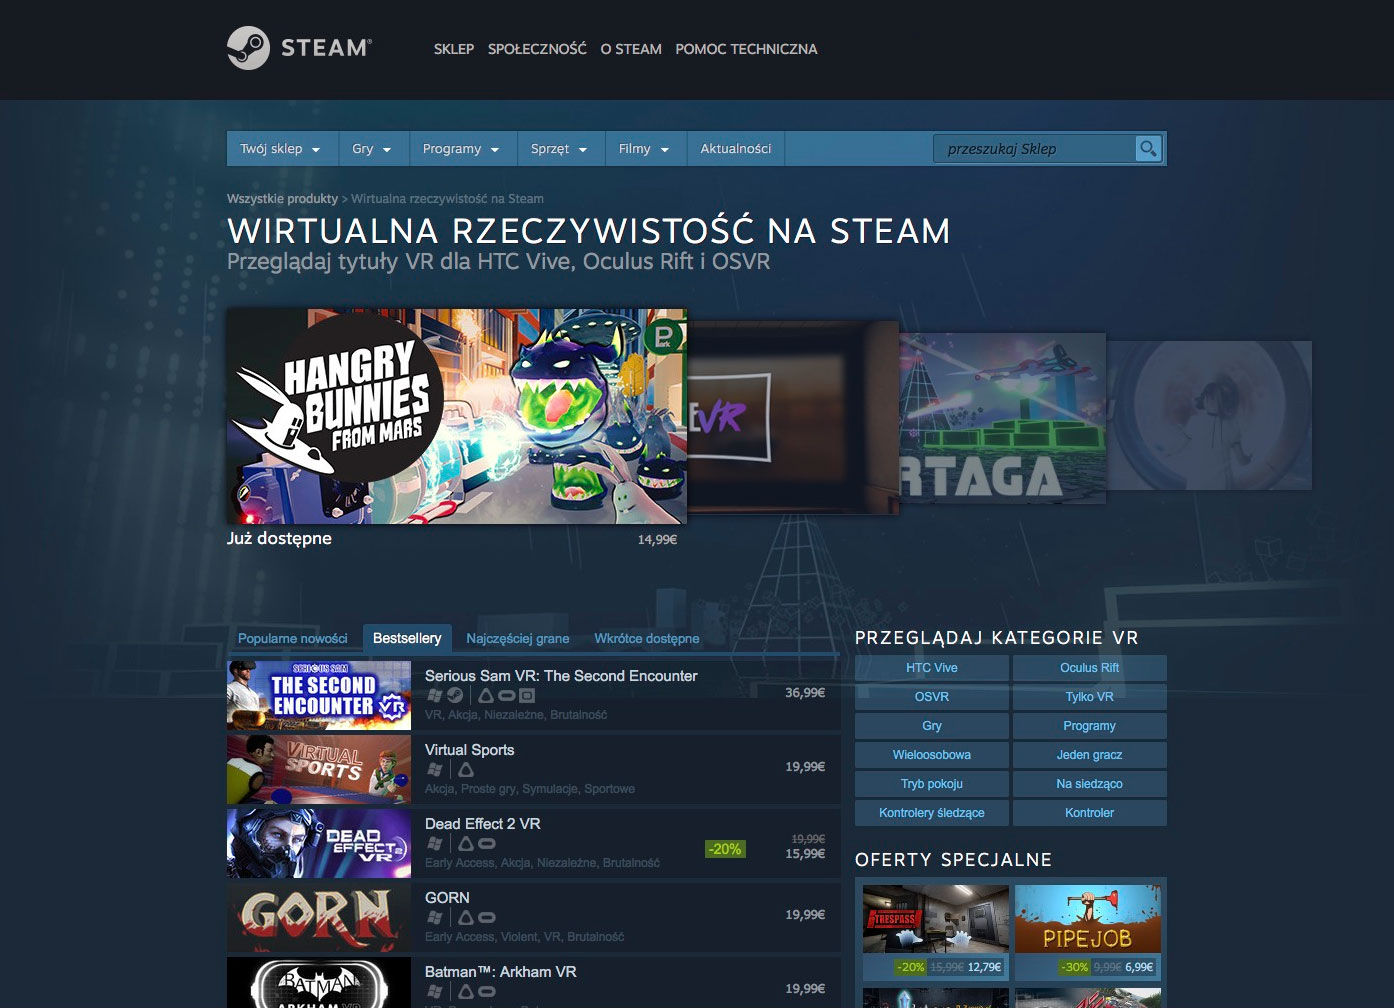Open the Batman: Arkham VR title

(x=501, y=972)
